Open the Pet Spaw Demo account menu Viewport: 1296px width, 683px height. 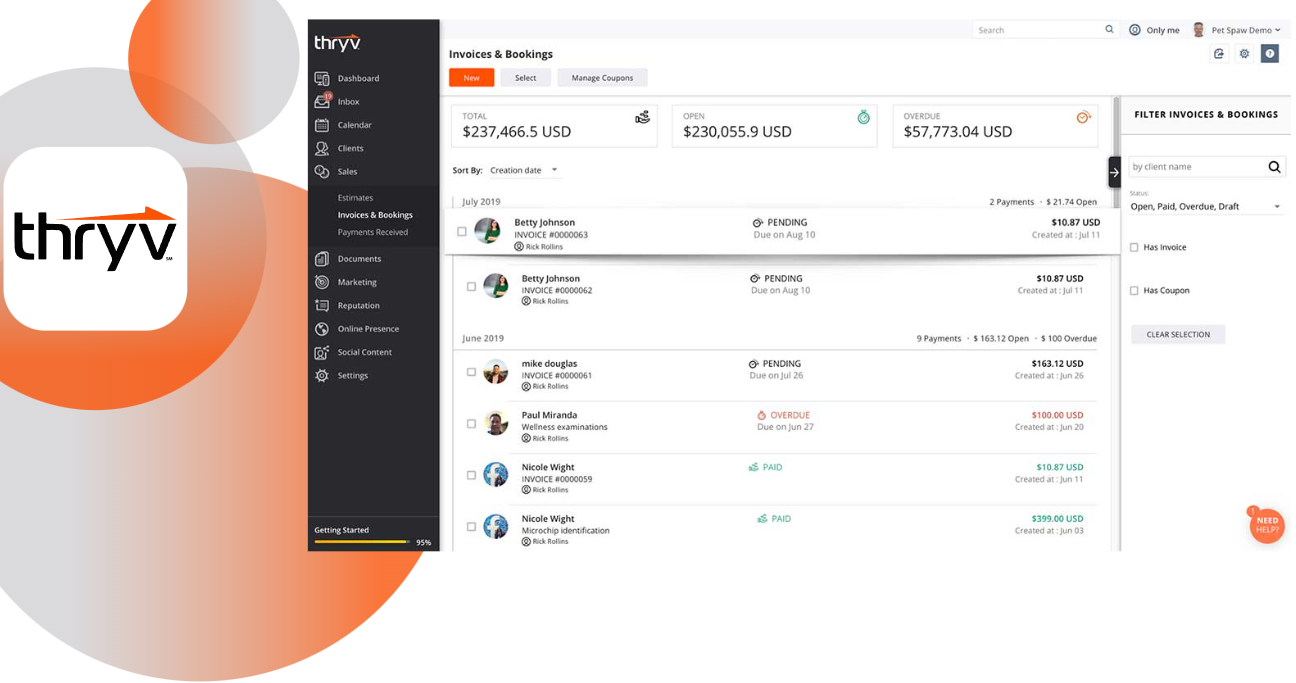click(1237, 30)
